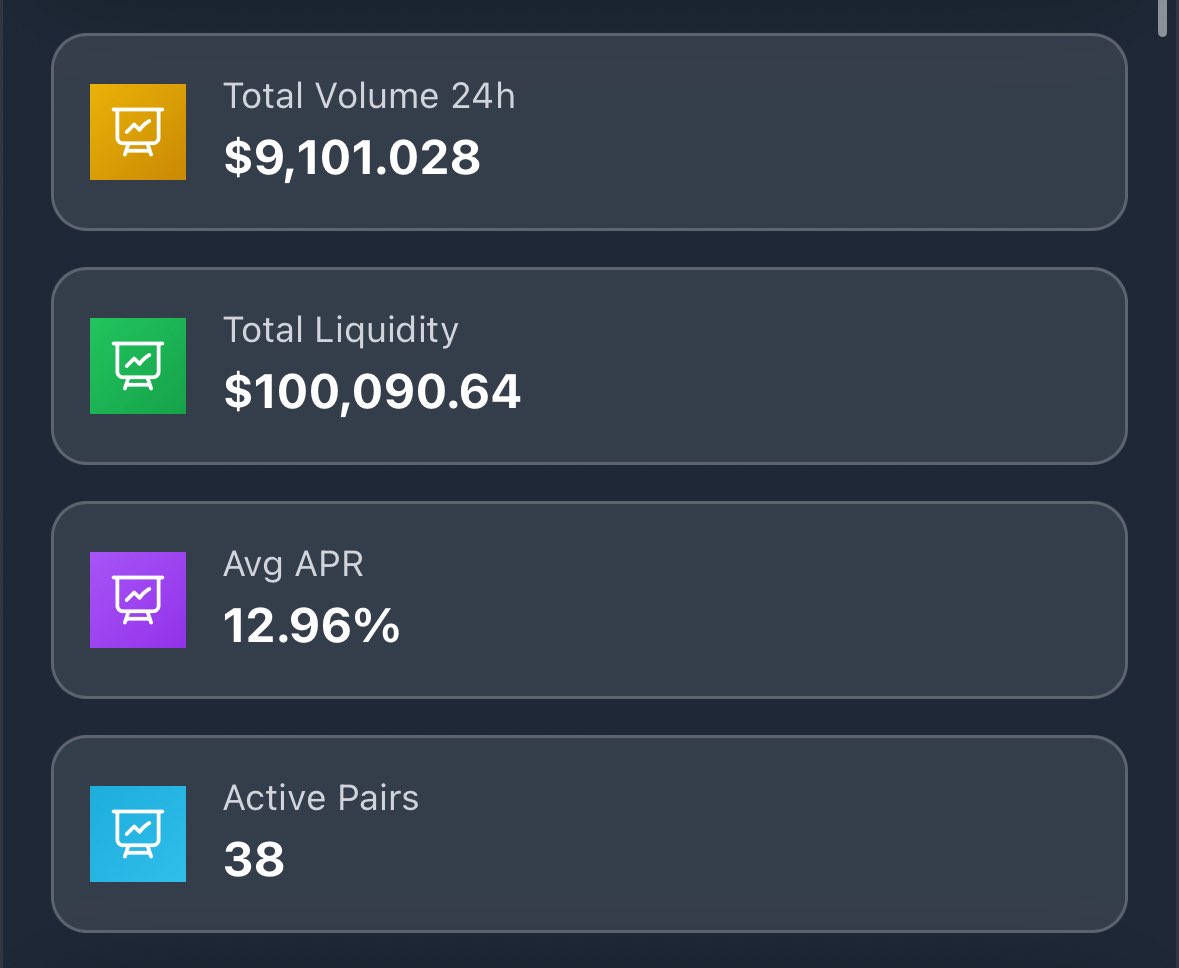Select the Total Volume 24h label

[x=369, y=96]
